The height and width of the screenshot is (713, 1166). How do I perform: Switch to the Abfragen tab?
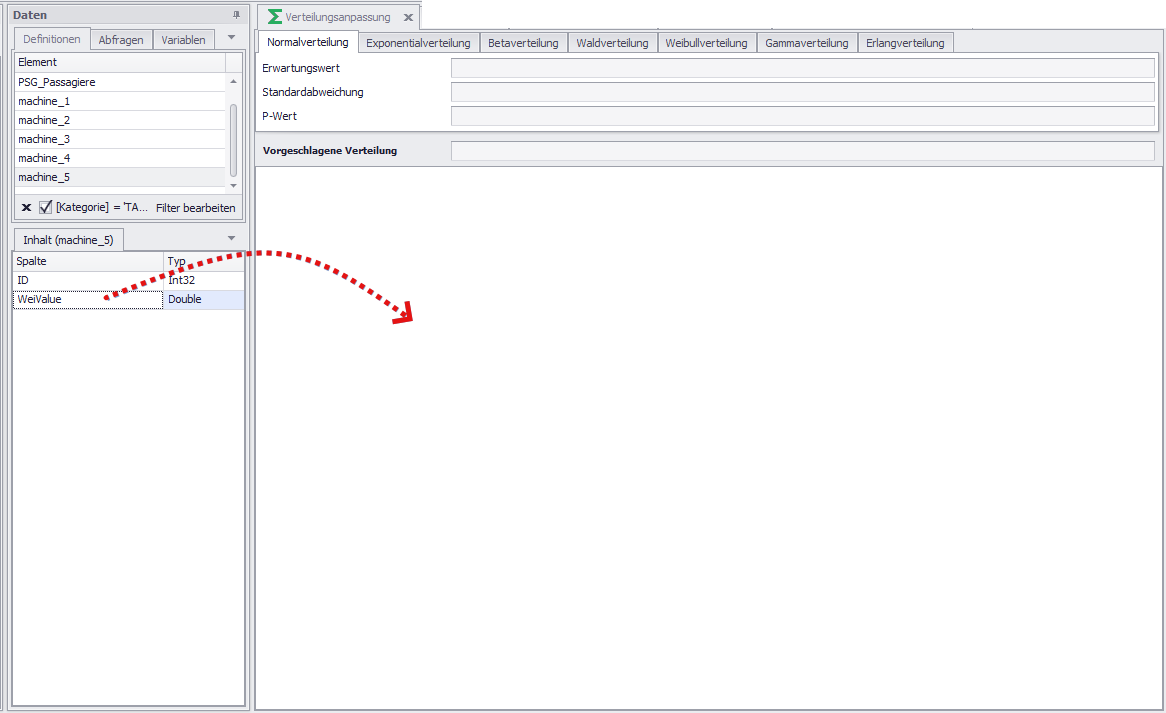[x=121, y=40]
